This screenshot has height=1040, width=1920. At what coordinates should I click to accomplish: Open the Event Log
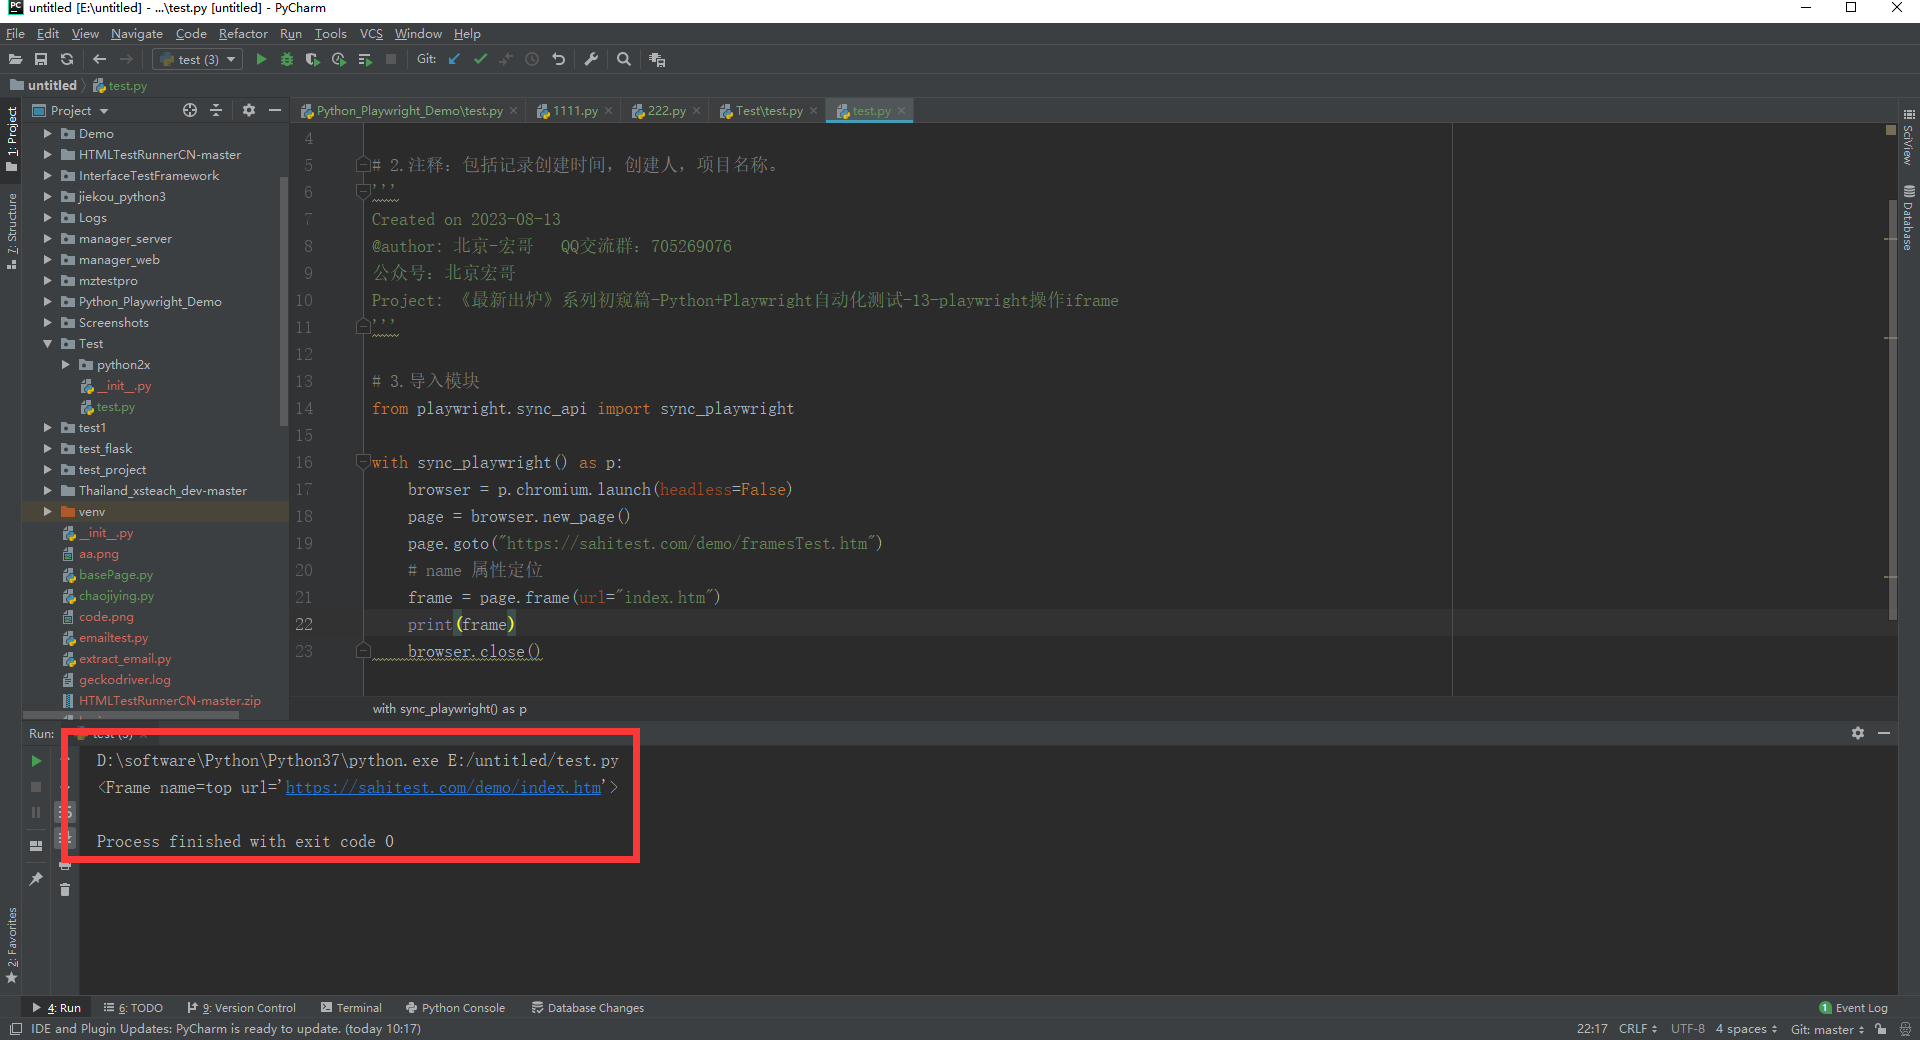[1860, 1007]
